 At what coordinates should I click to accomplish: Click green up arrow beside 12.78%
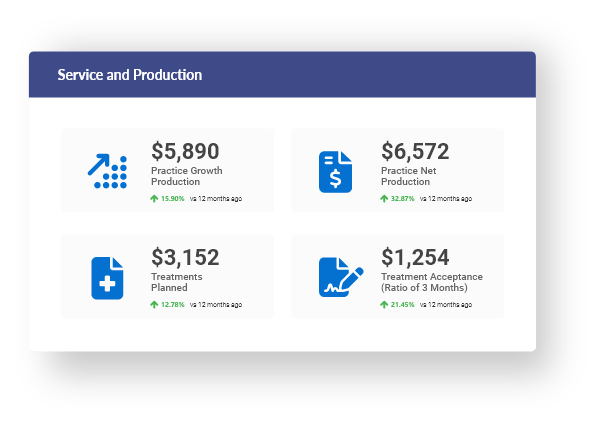(x=154, y=304)
